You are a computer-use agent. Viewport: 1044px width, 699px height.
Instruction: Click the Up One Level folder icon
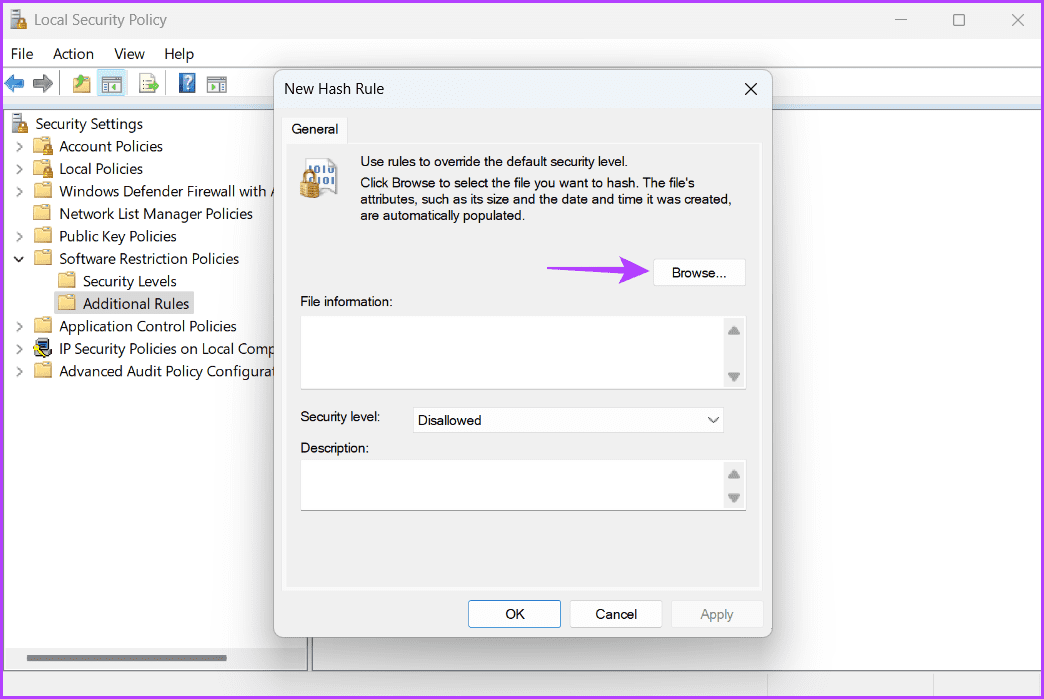point(81,84)
